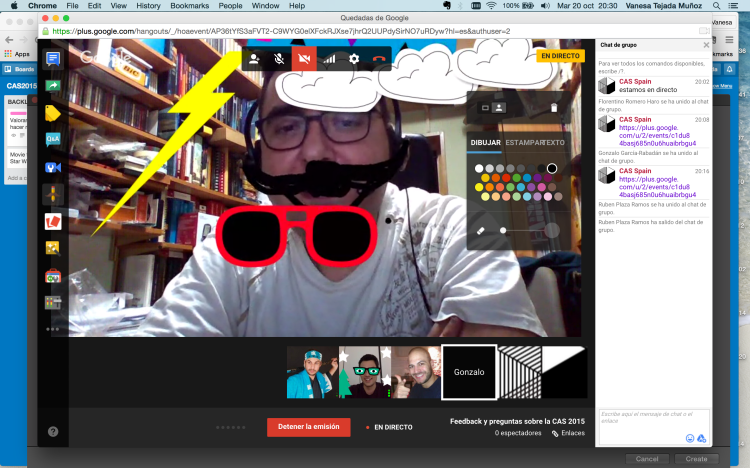This screenshot has width=750, height=468.
Task: Pick the bright yellow color swatch
Action: 479,187
